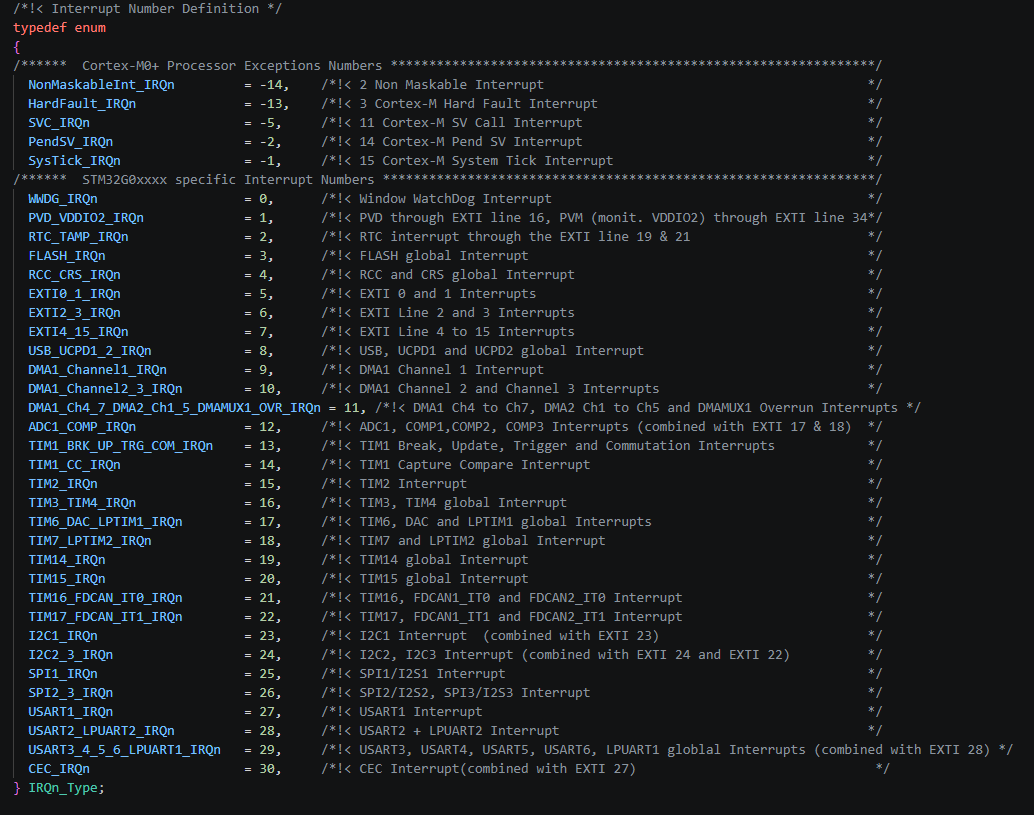Click 'TIM14 global Interrupt' comment
This screenshot has width=1034, height=815.
click(x=444, y=560)
